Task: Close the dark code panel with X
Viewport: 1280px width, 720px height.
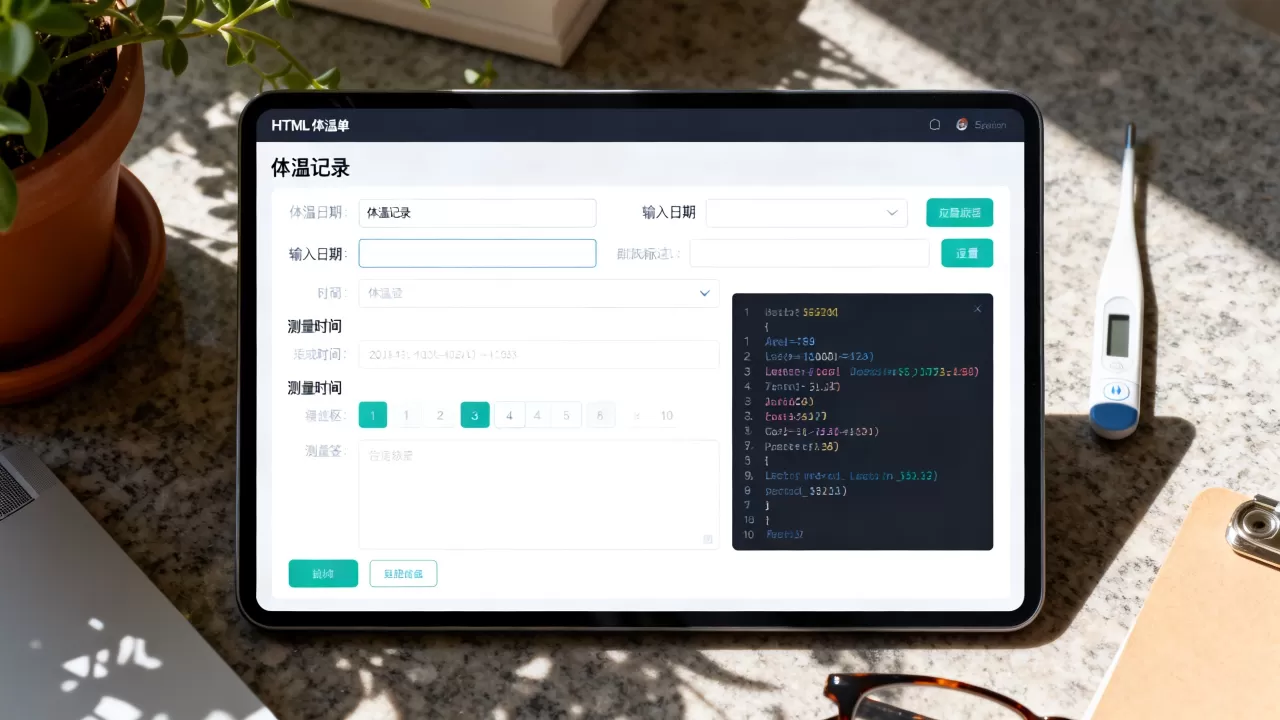Action: click(978, 309)
